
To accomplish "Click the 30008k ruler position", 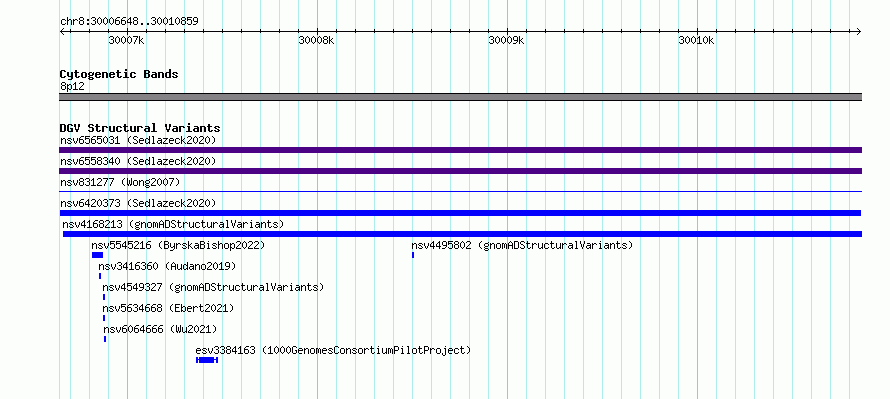I will click(x=317, y=41).
